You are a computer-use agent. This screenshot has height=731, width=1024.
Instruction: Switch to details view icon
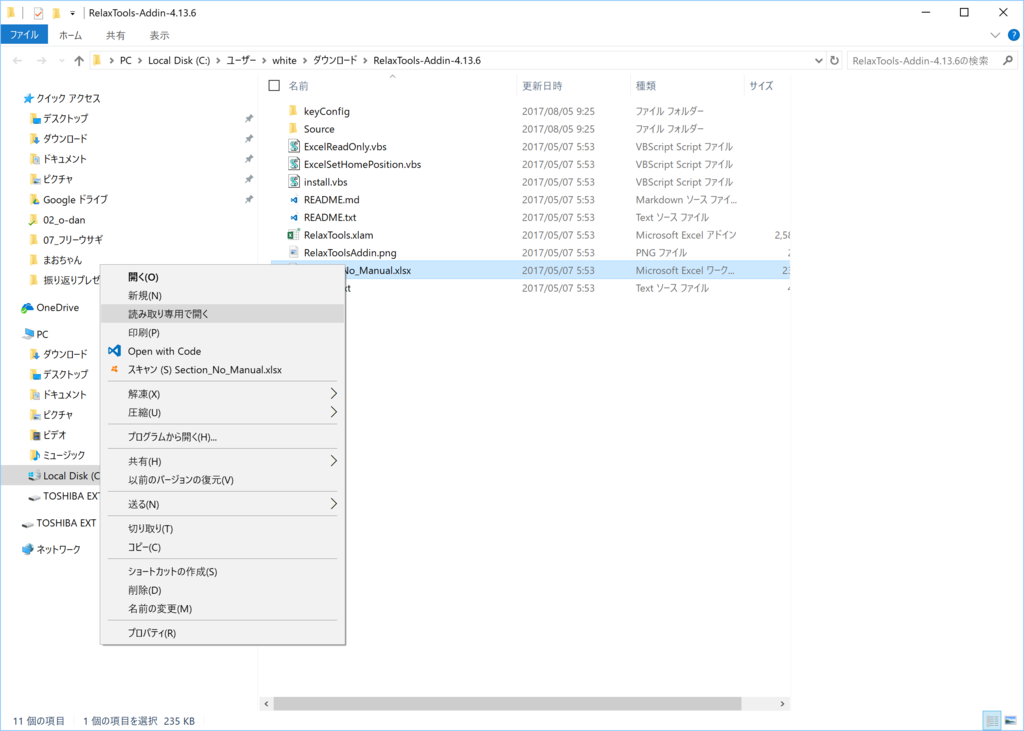coord(992,721)
